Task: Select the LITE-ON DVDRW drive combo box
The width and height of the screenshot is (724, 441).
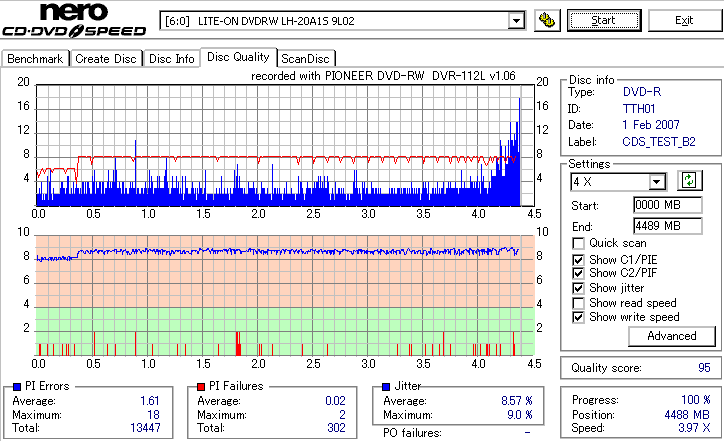Action: pos(343,21)
